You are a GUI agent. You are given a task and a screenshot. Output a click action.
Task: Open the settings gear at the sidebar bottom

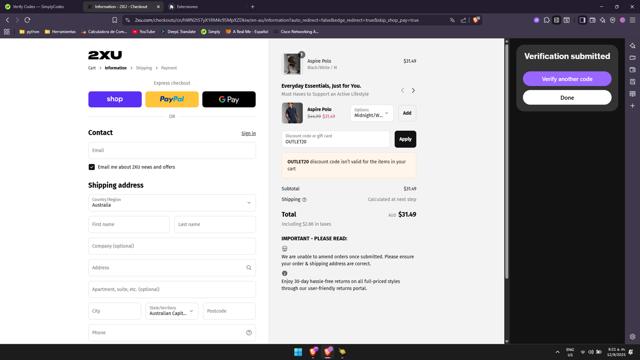[x=632, y=337]
